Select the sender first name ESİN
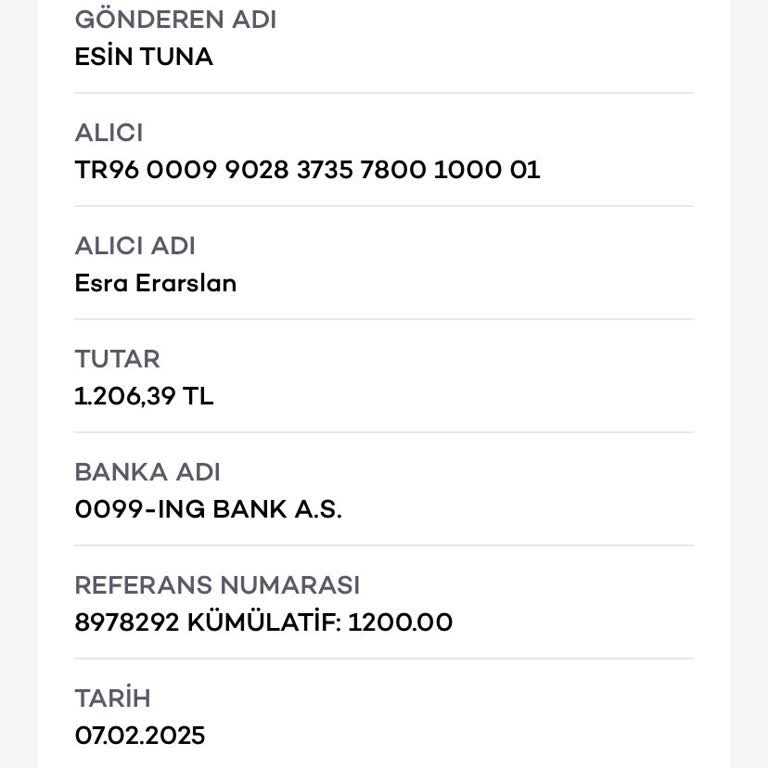This screenshot has width=768, height=768. pyautogui.click(x=105, y=57)
